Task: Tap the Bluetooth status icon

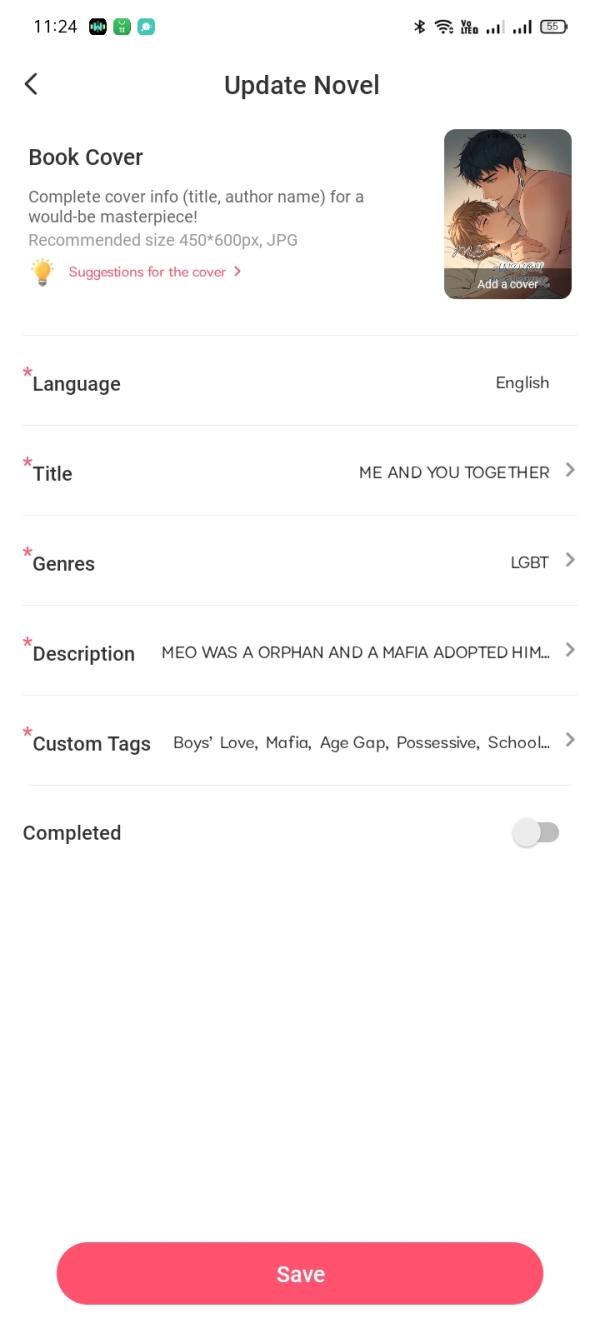Action: [420, 27]
